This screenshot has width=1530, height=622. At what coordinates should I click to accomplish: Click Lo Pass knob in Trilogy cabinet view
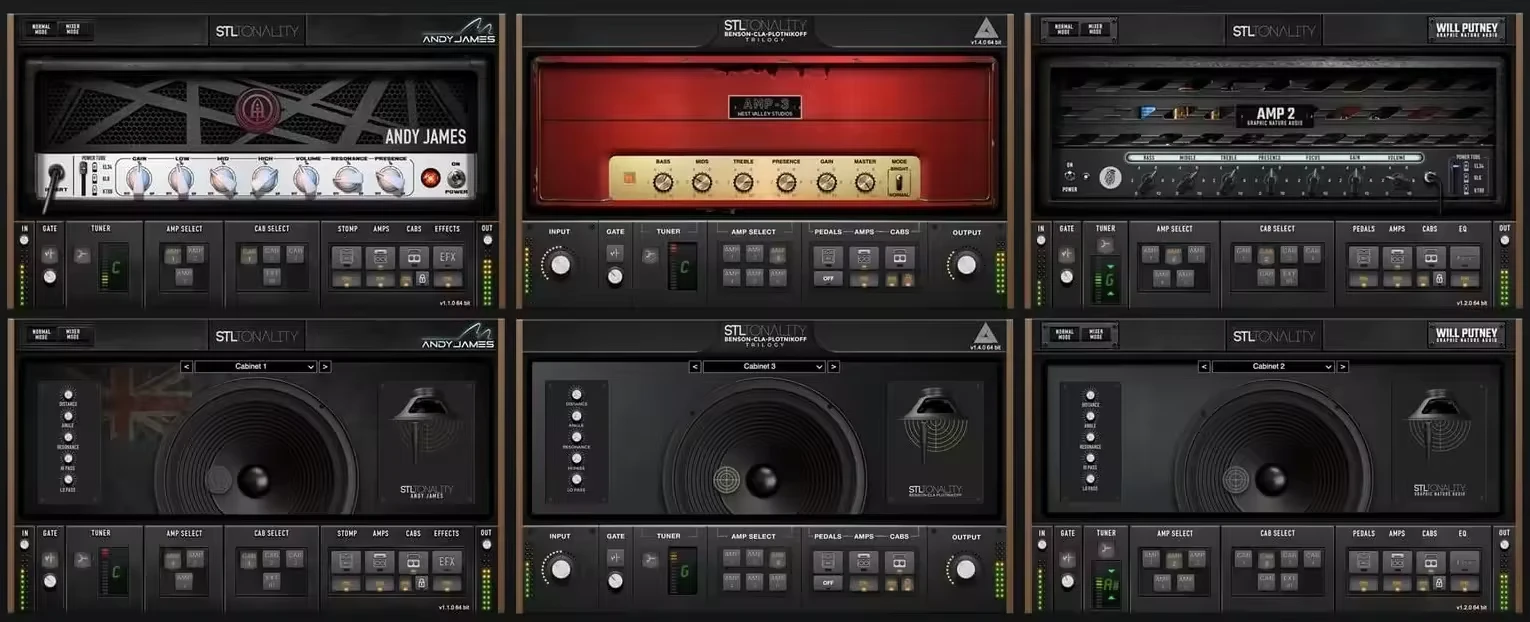pyautogui.click(x=575, y=479)
